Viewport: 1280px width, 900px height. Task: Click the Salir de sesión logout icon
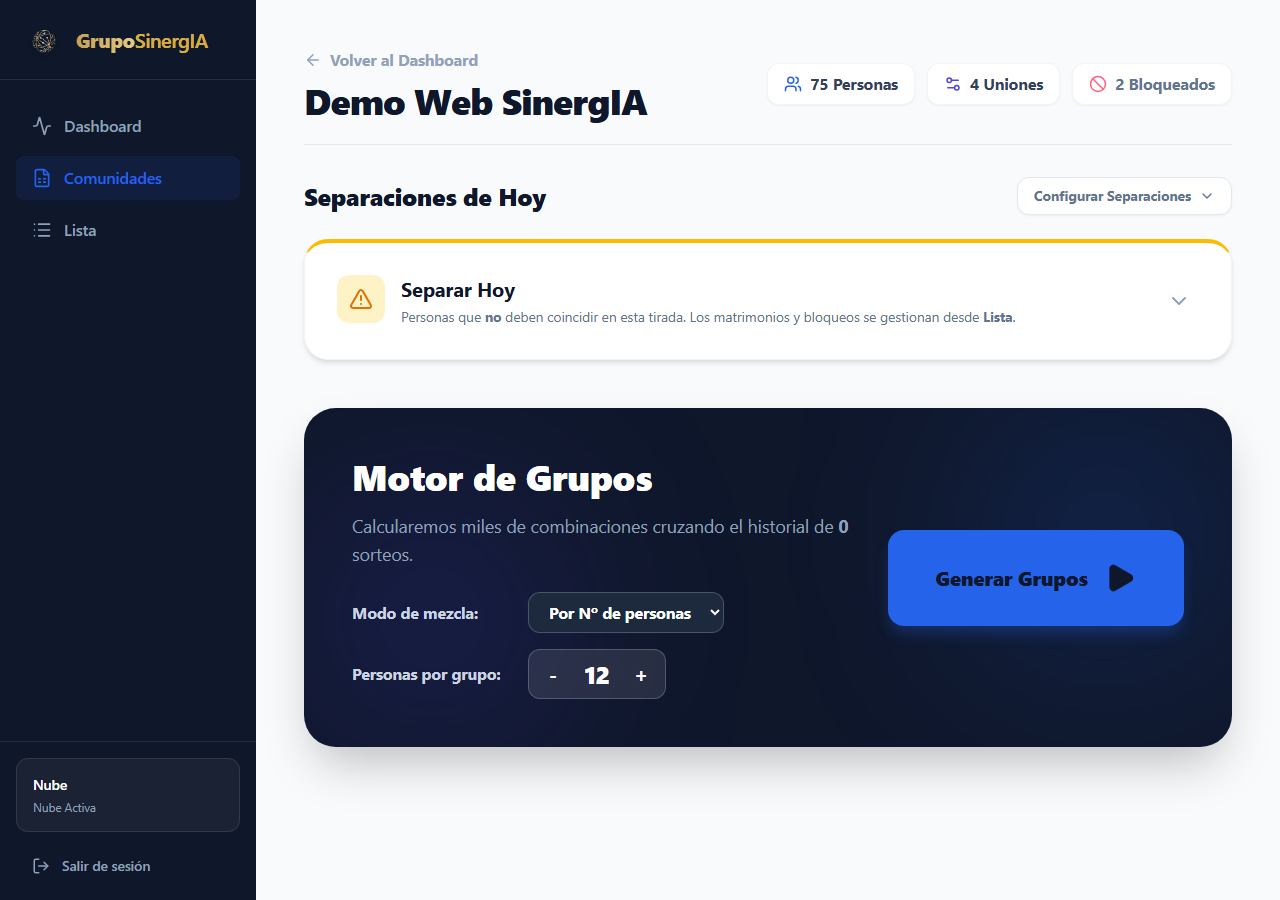pyautogui.click(x=41, y=866)
